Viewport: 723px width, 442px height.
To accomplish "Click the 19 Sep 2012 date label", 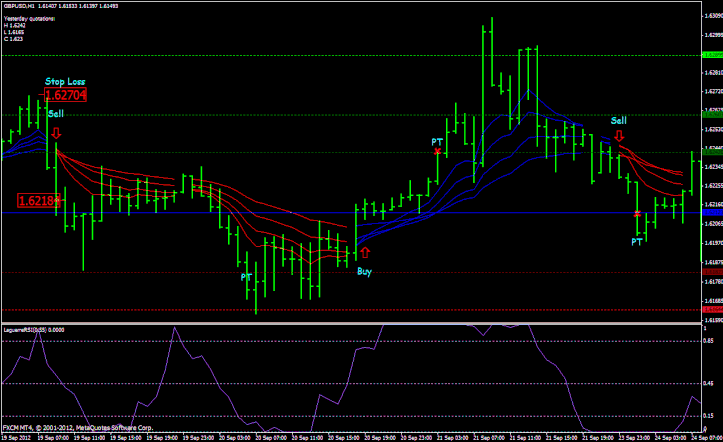I will pos(17,437).
